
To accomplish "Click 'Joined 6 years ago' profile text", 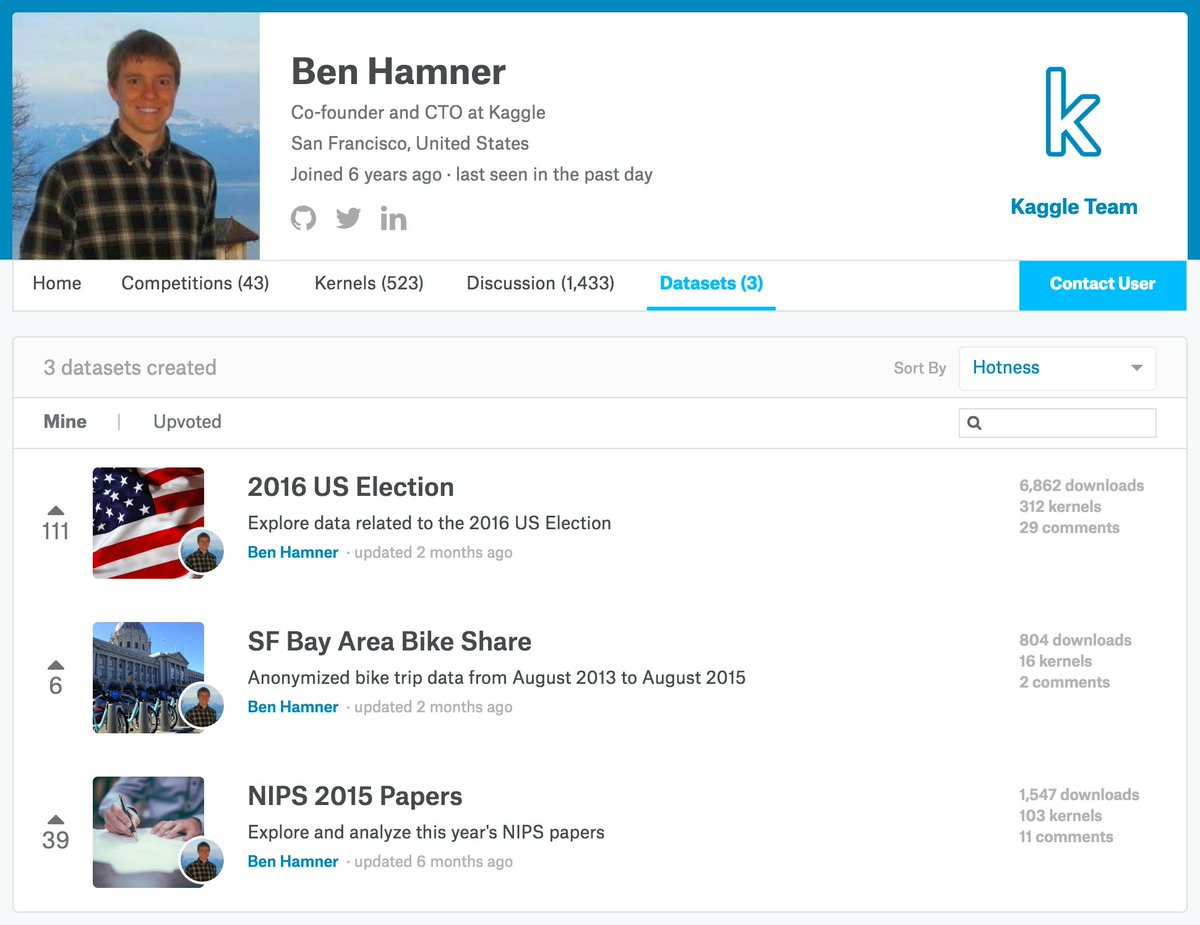I will coord(366,174).
